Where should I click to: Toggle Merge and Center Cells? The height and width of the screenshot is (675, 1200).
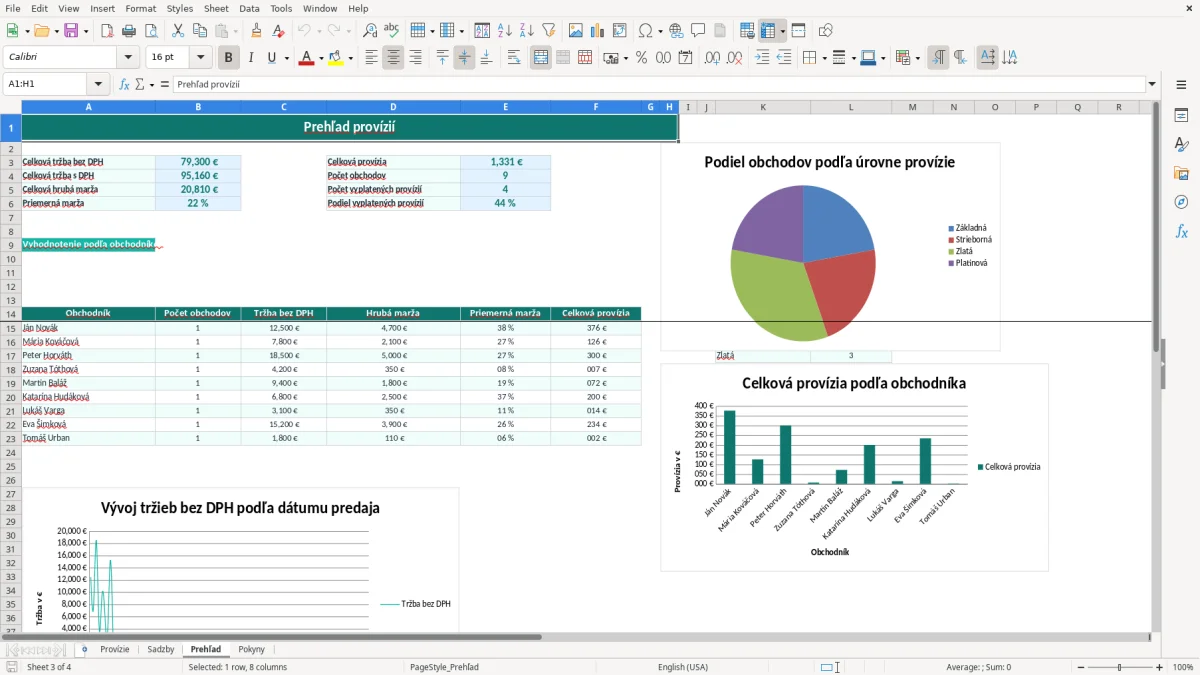click(541, 58)
